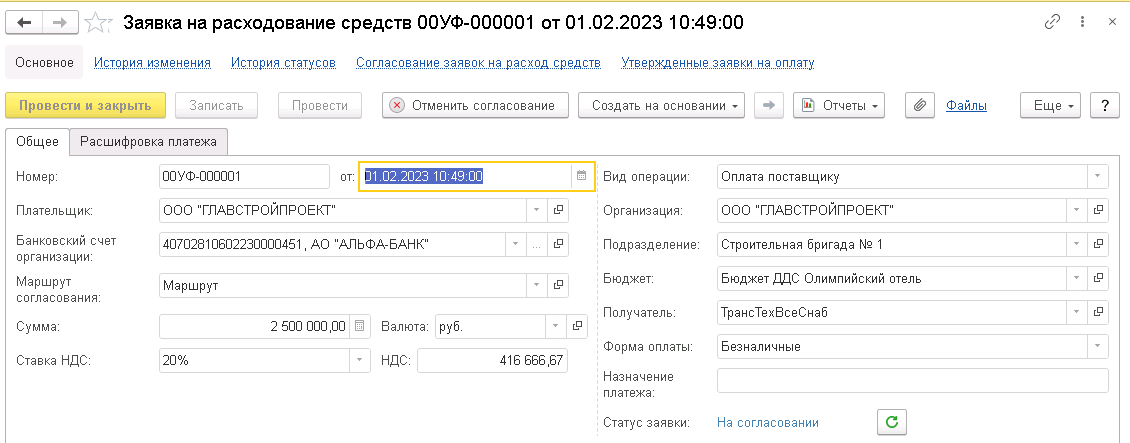Screen dimensions: 1130x443
Task: Open the Организация record with the open icon
Action: 1098,210
